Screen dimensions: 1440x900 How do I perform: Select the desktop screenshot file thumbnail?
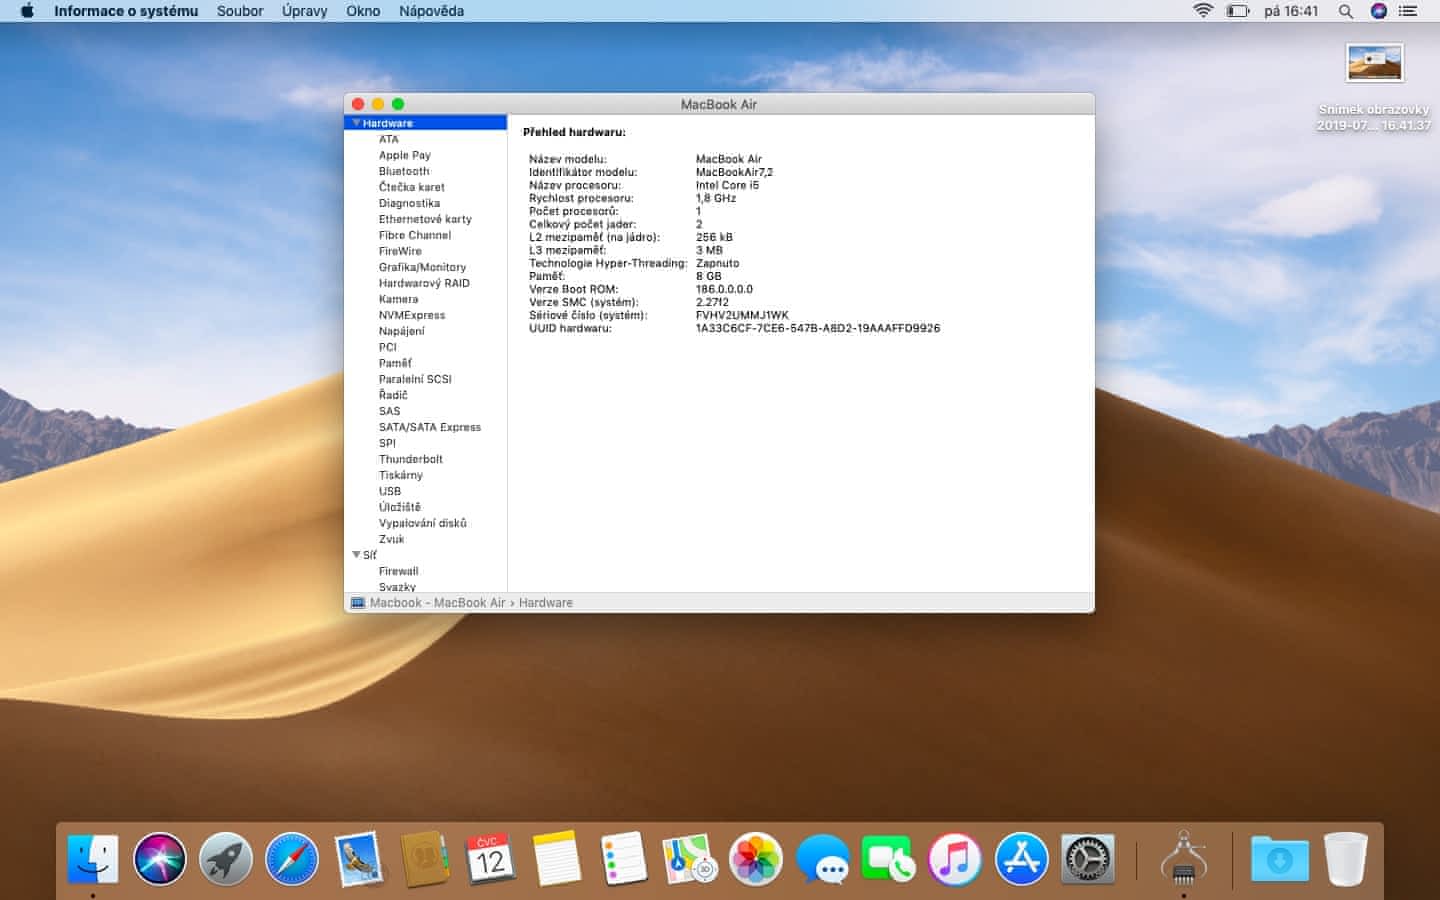[1374, 63]
